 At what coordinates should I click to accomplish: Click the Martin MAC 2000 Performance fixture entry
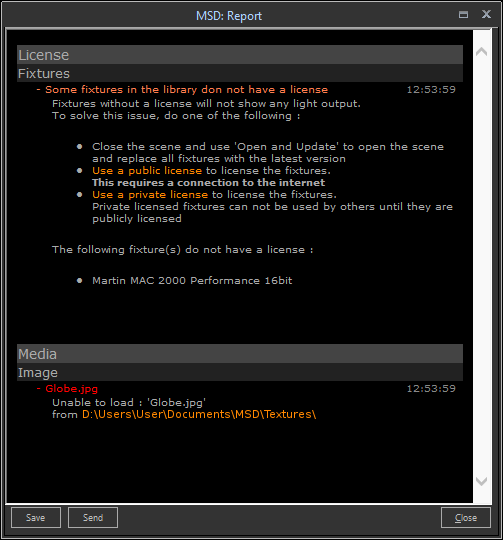pos(192,281)
